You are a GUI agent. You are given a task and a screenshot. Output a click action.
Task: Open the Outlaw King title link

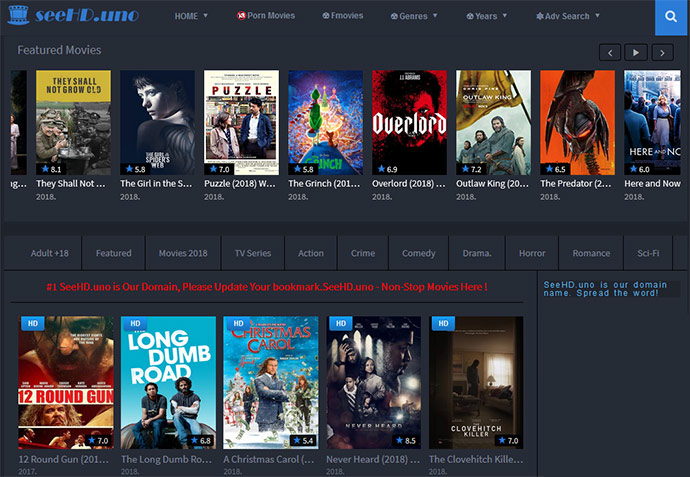coord(493,184)
